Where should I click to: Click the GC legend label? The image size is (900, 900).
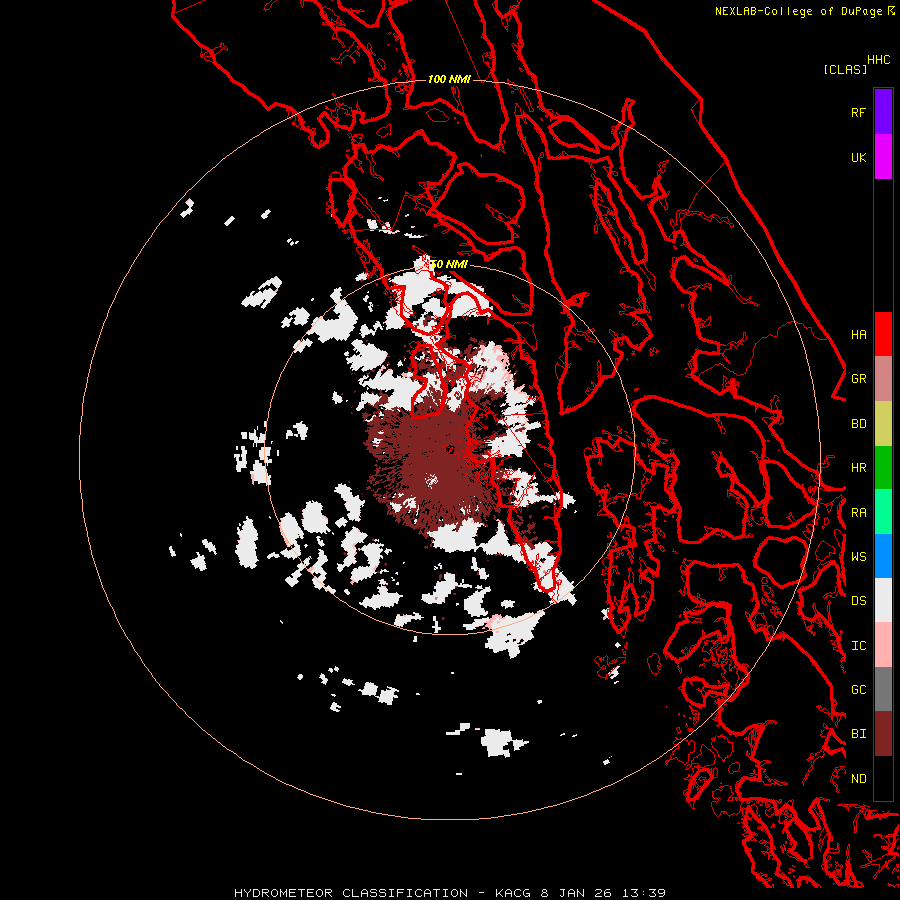click(x=858, y=690)
